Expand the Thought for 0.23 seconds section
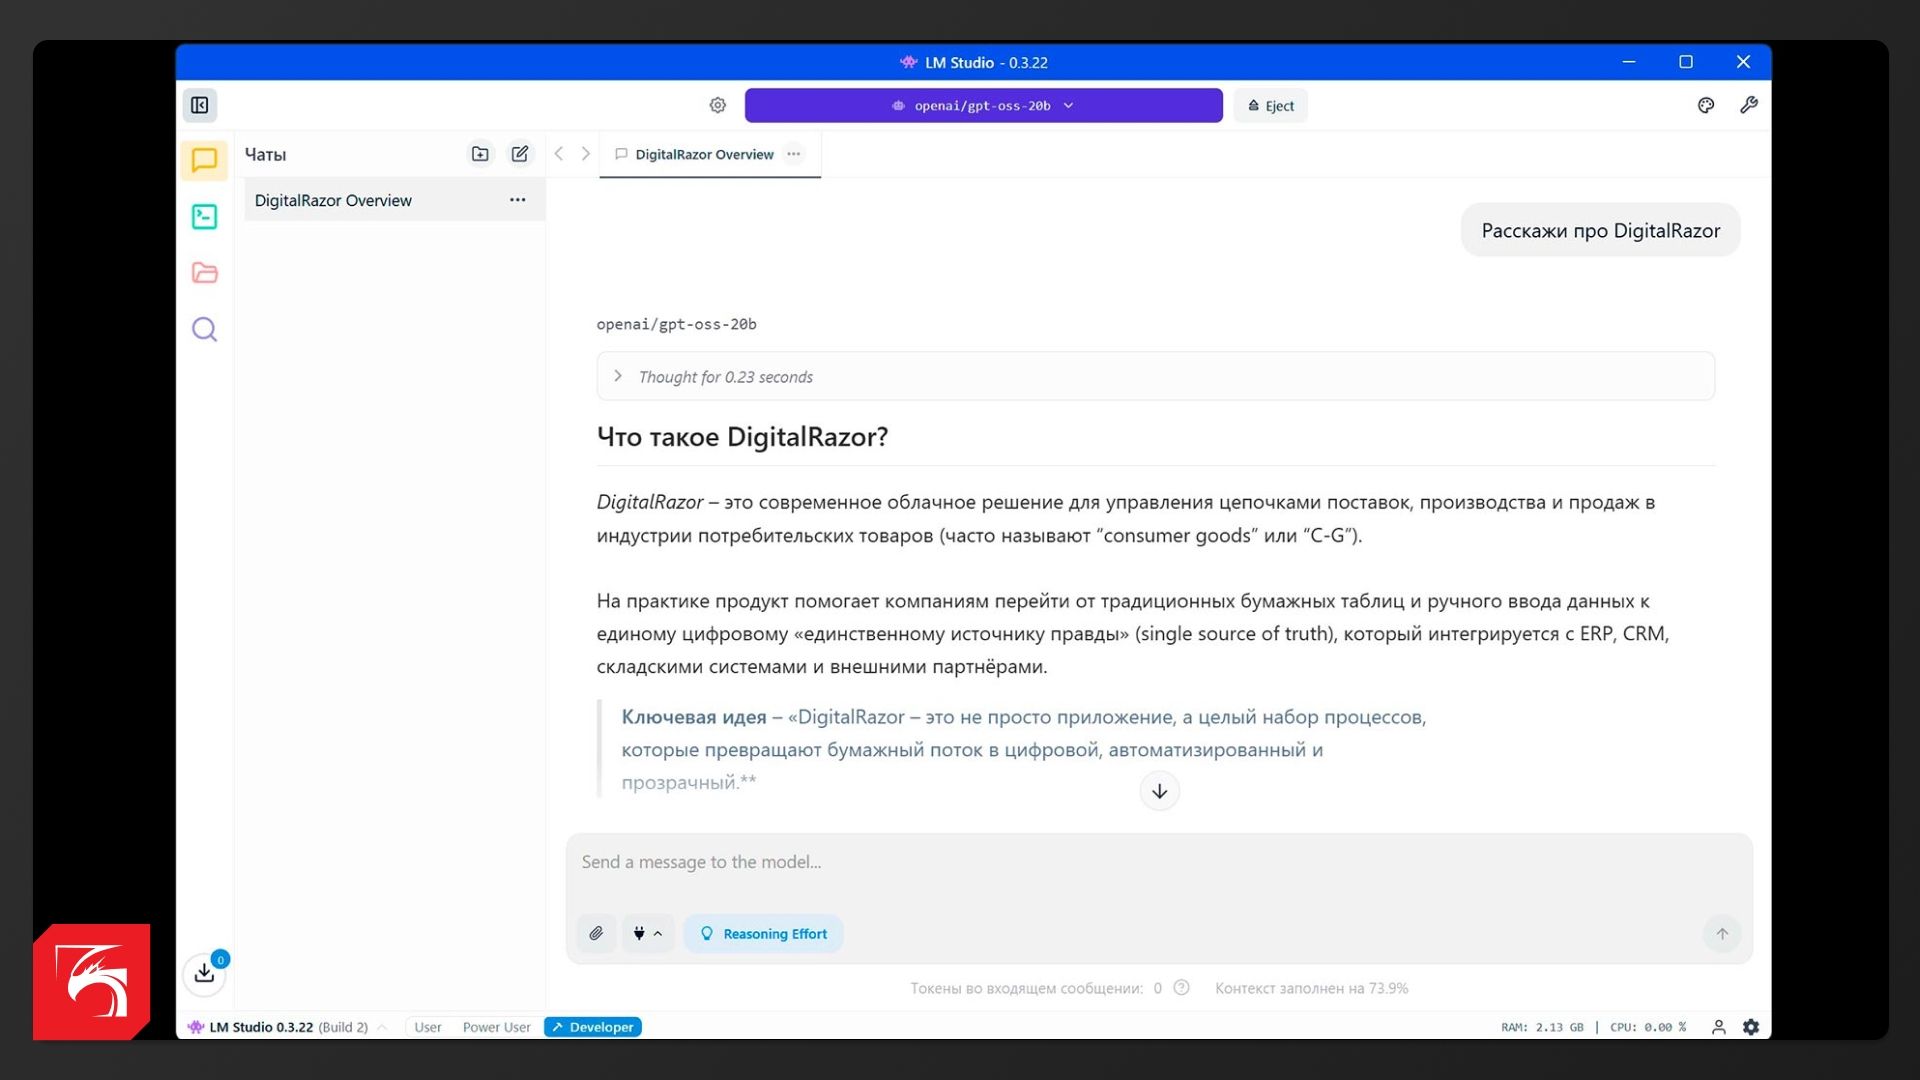This screenshot has width=1920, height=1080. pyautogui.click(x=725, y=377)
